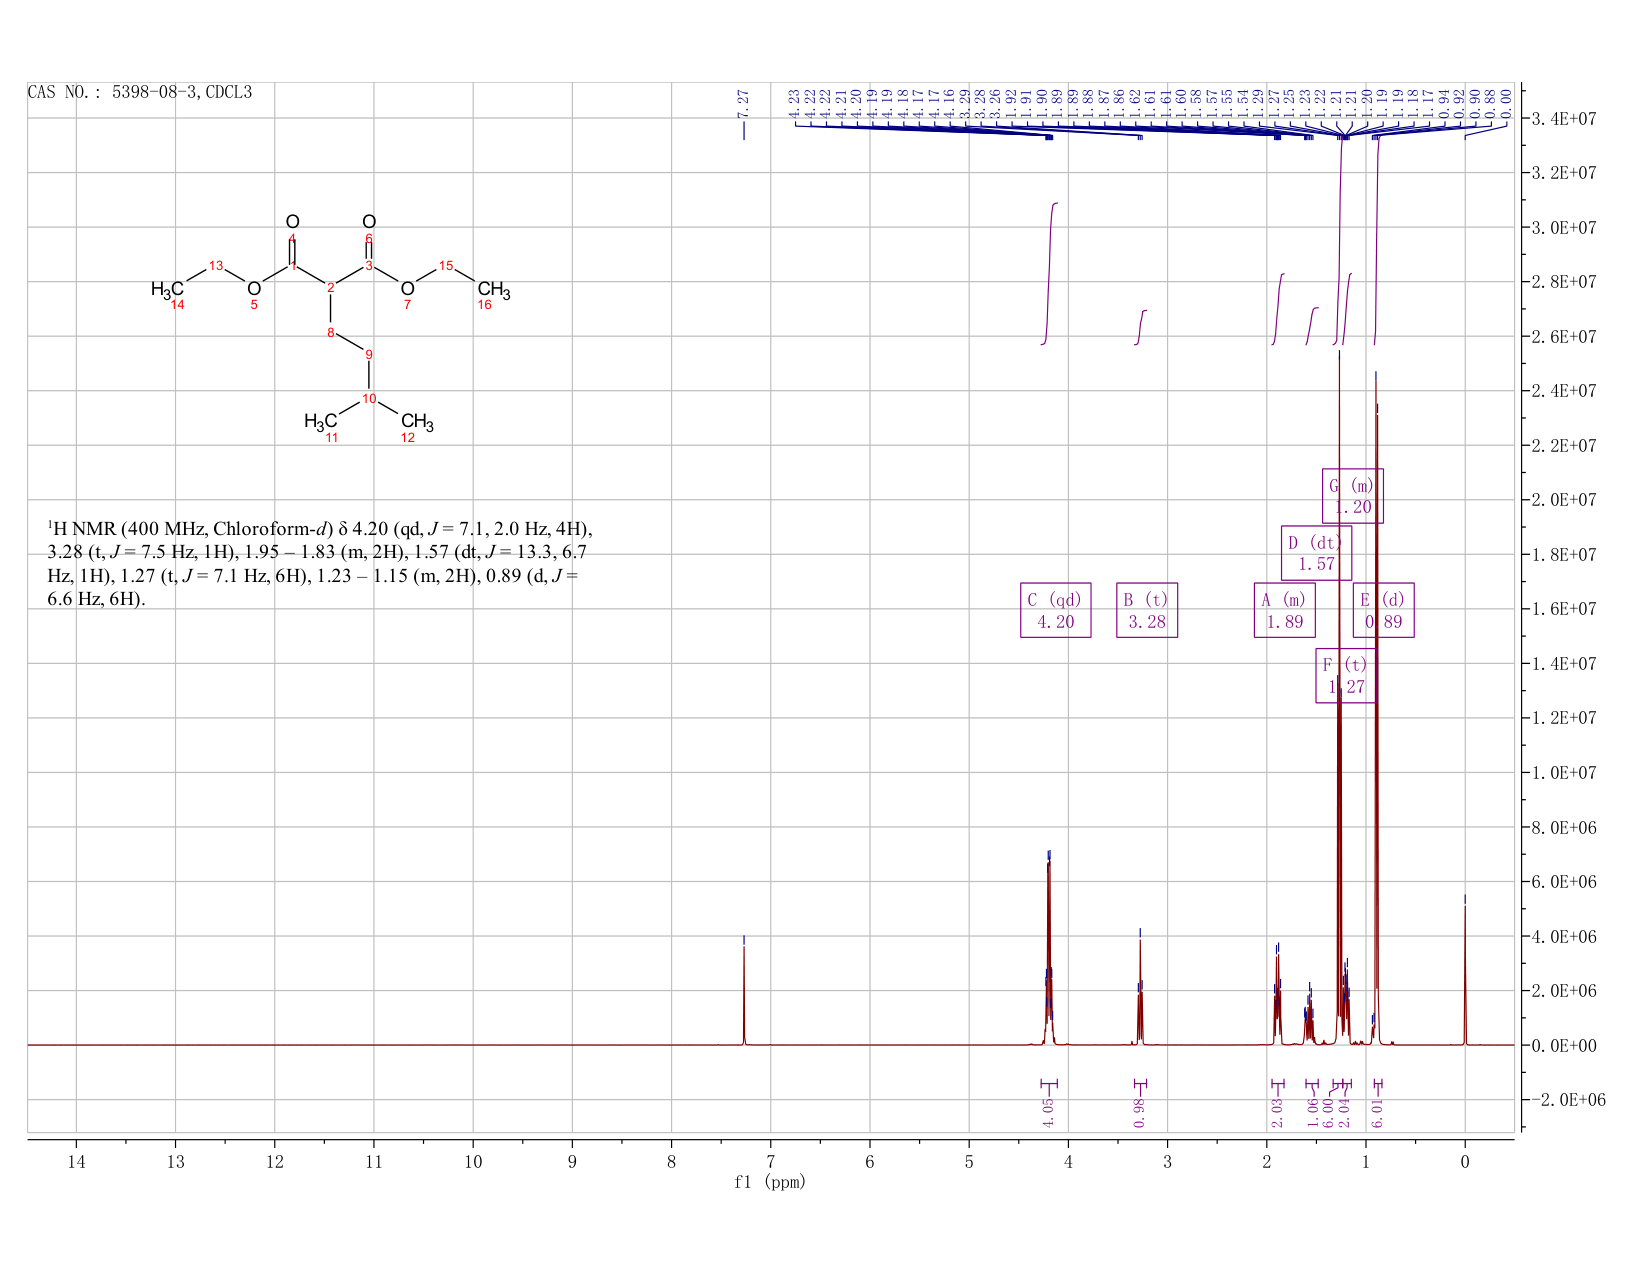
Task: Click the 2.03 integral value
Action: click(x=1277, y=1113)
